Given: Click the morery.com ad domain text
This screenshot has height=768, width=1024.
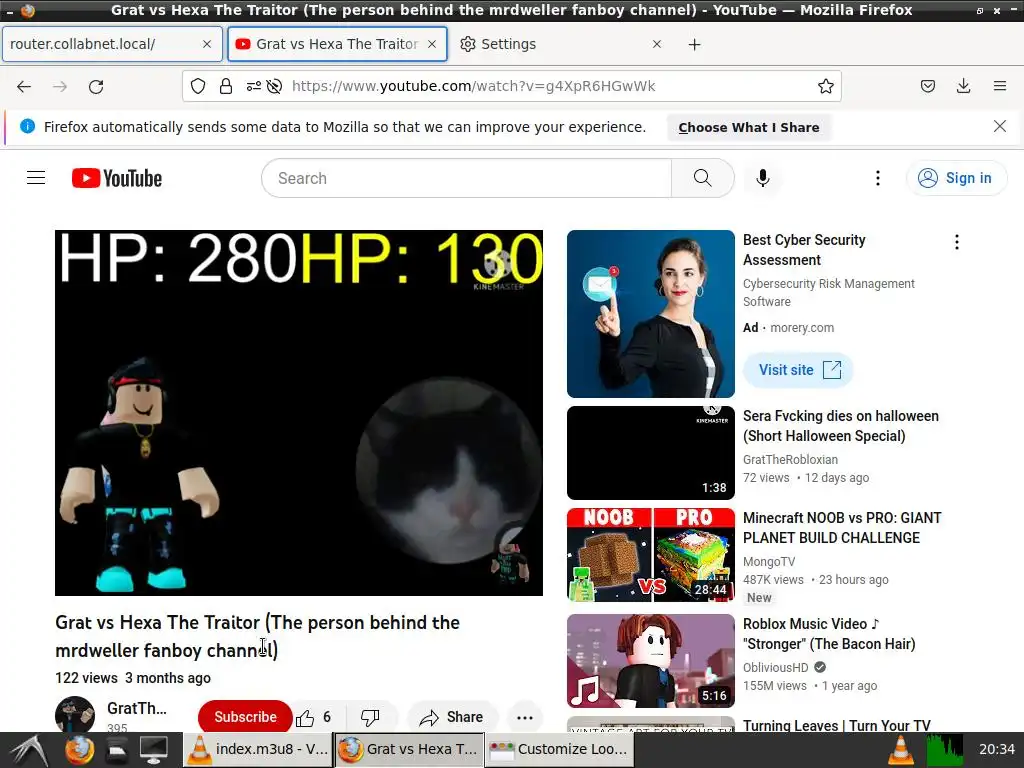Looking at the screenshot, I should click(x=801, y=328).
